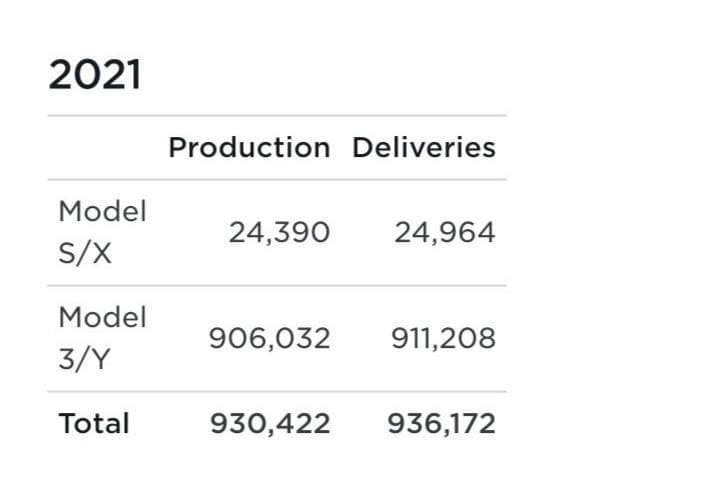The image size is (719, 487).
Task: Select the Production column header
Action: point(248,148)
